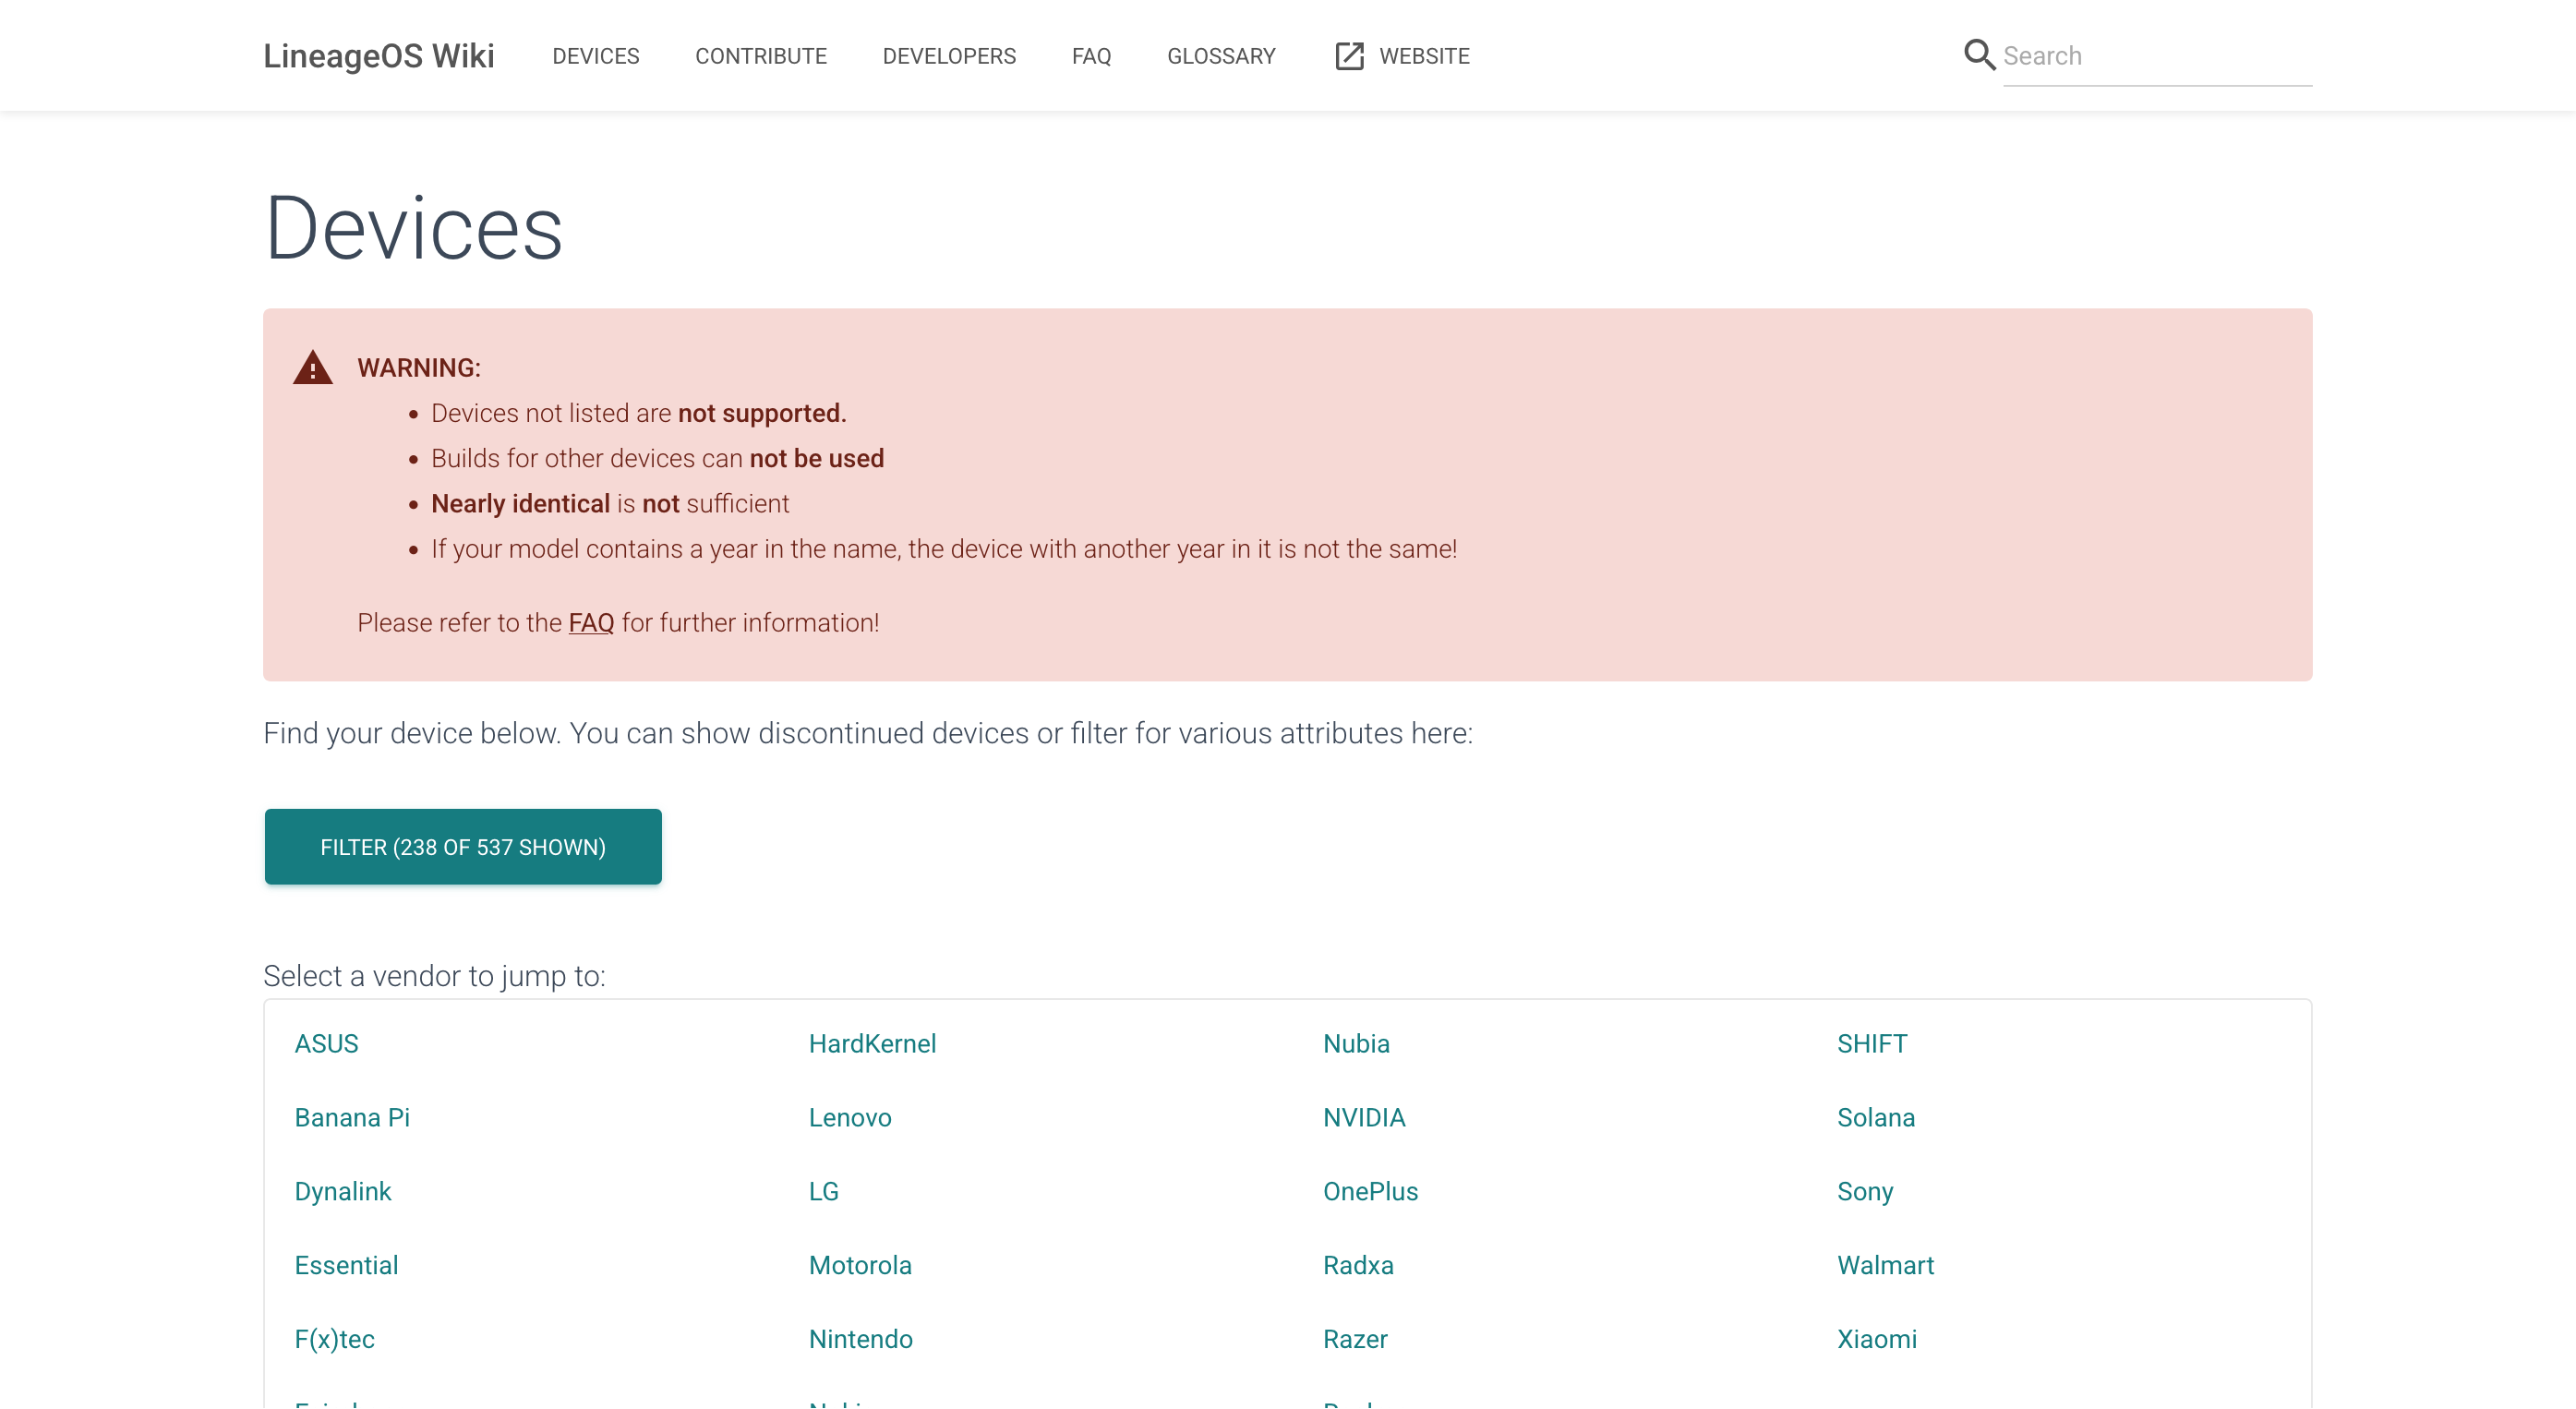This screenshot has height=1409, width=2576.
Task: Click "Builds for other devices can not be used"
Action: click(657, 458)
